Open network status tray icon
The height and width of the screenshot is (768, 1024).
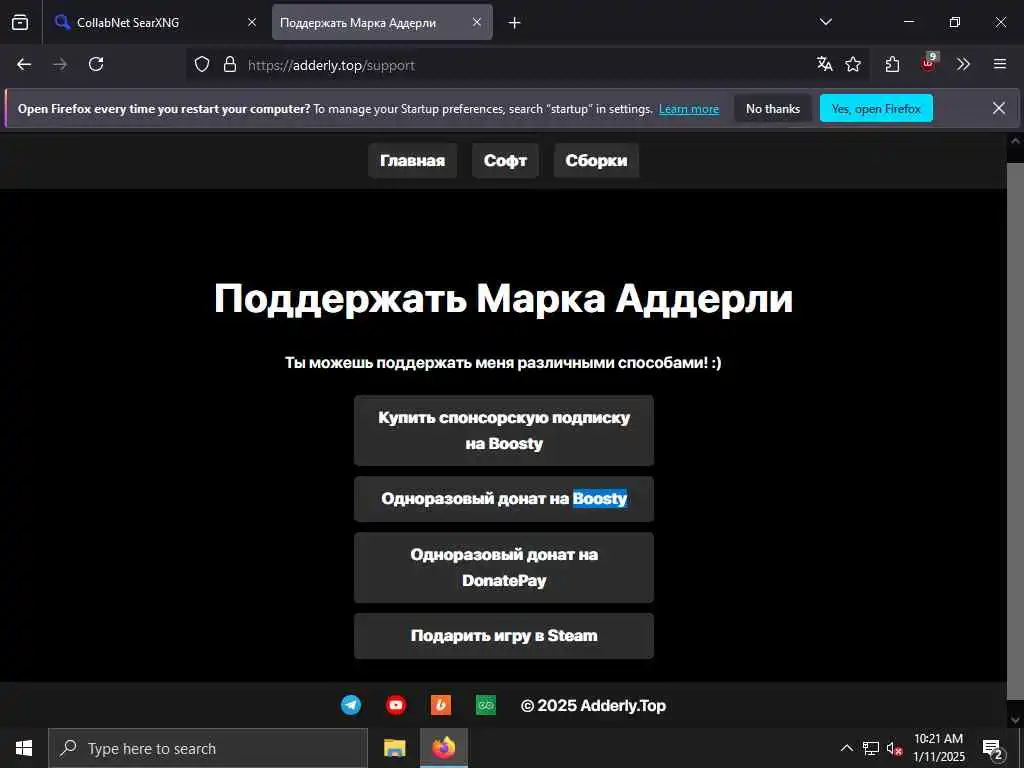tap(871, 748)
